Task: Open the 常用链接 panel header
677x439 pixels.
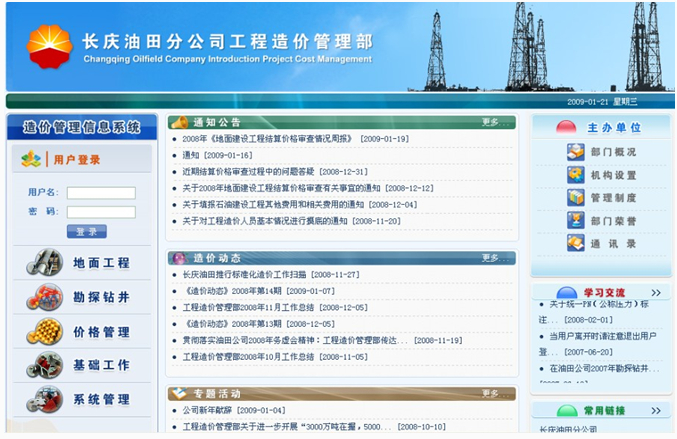Action: coord(605,411)
